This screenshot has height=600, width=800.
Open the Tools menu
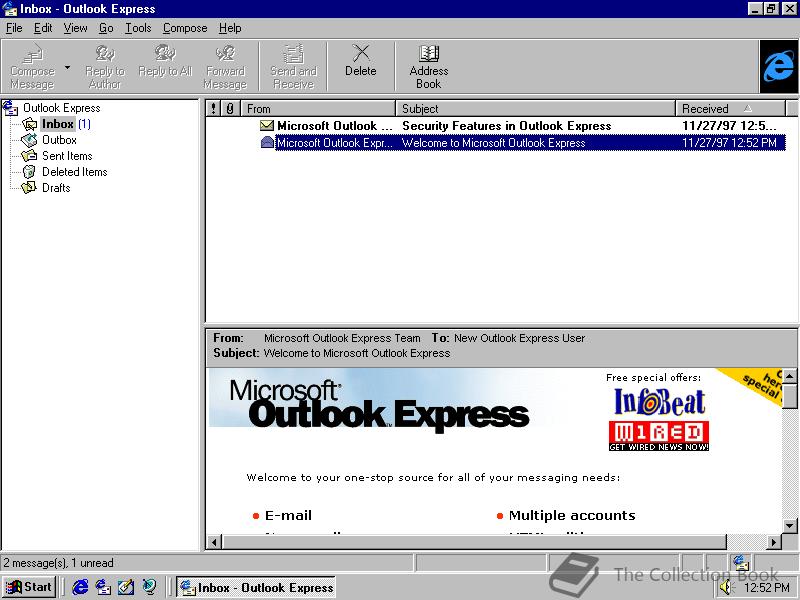(138, 28)
